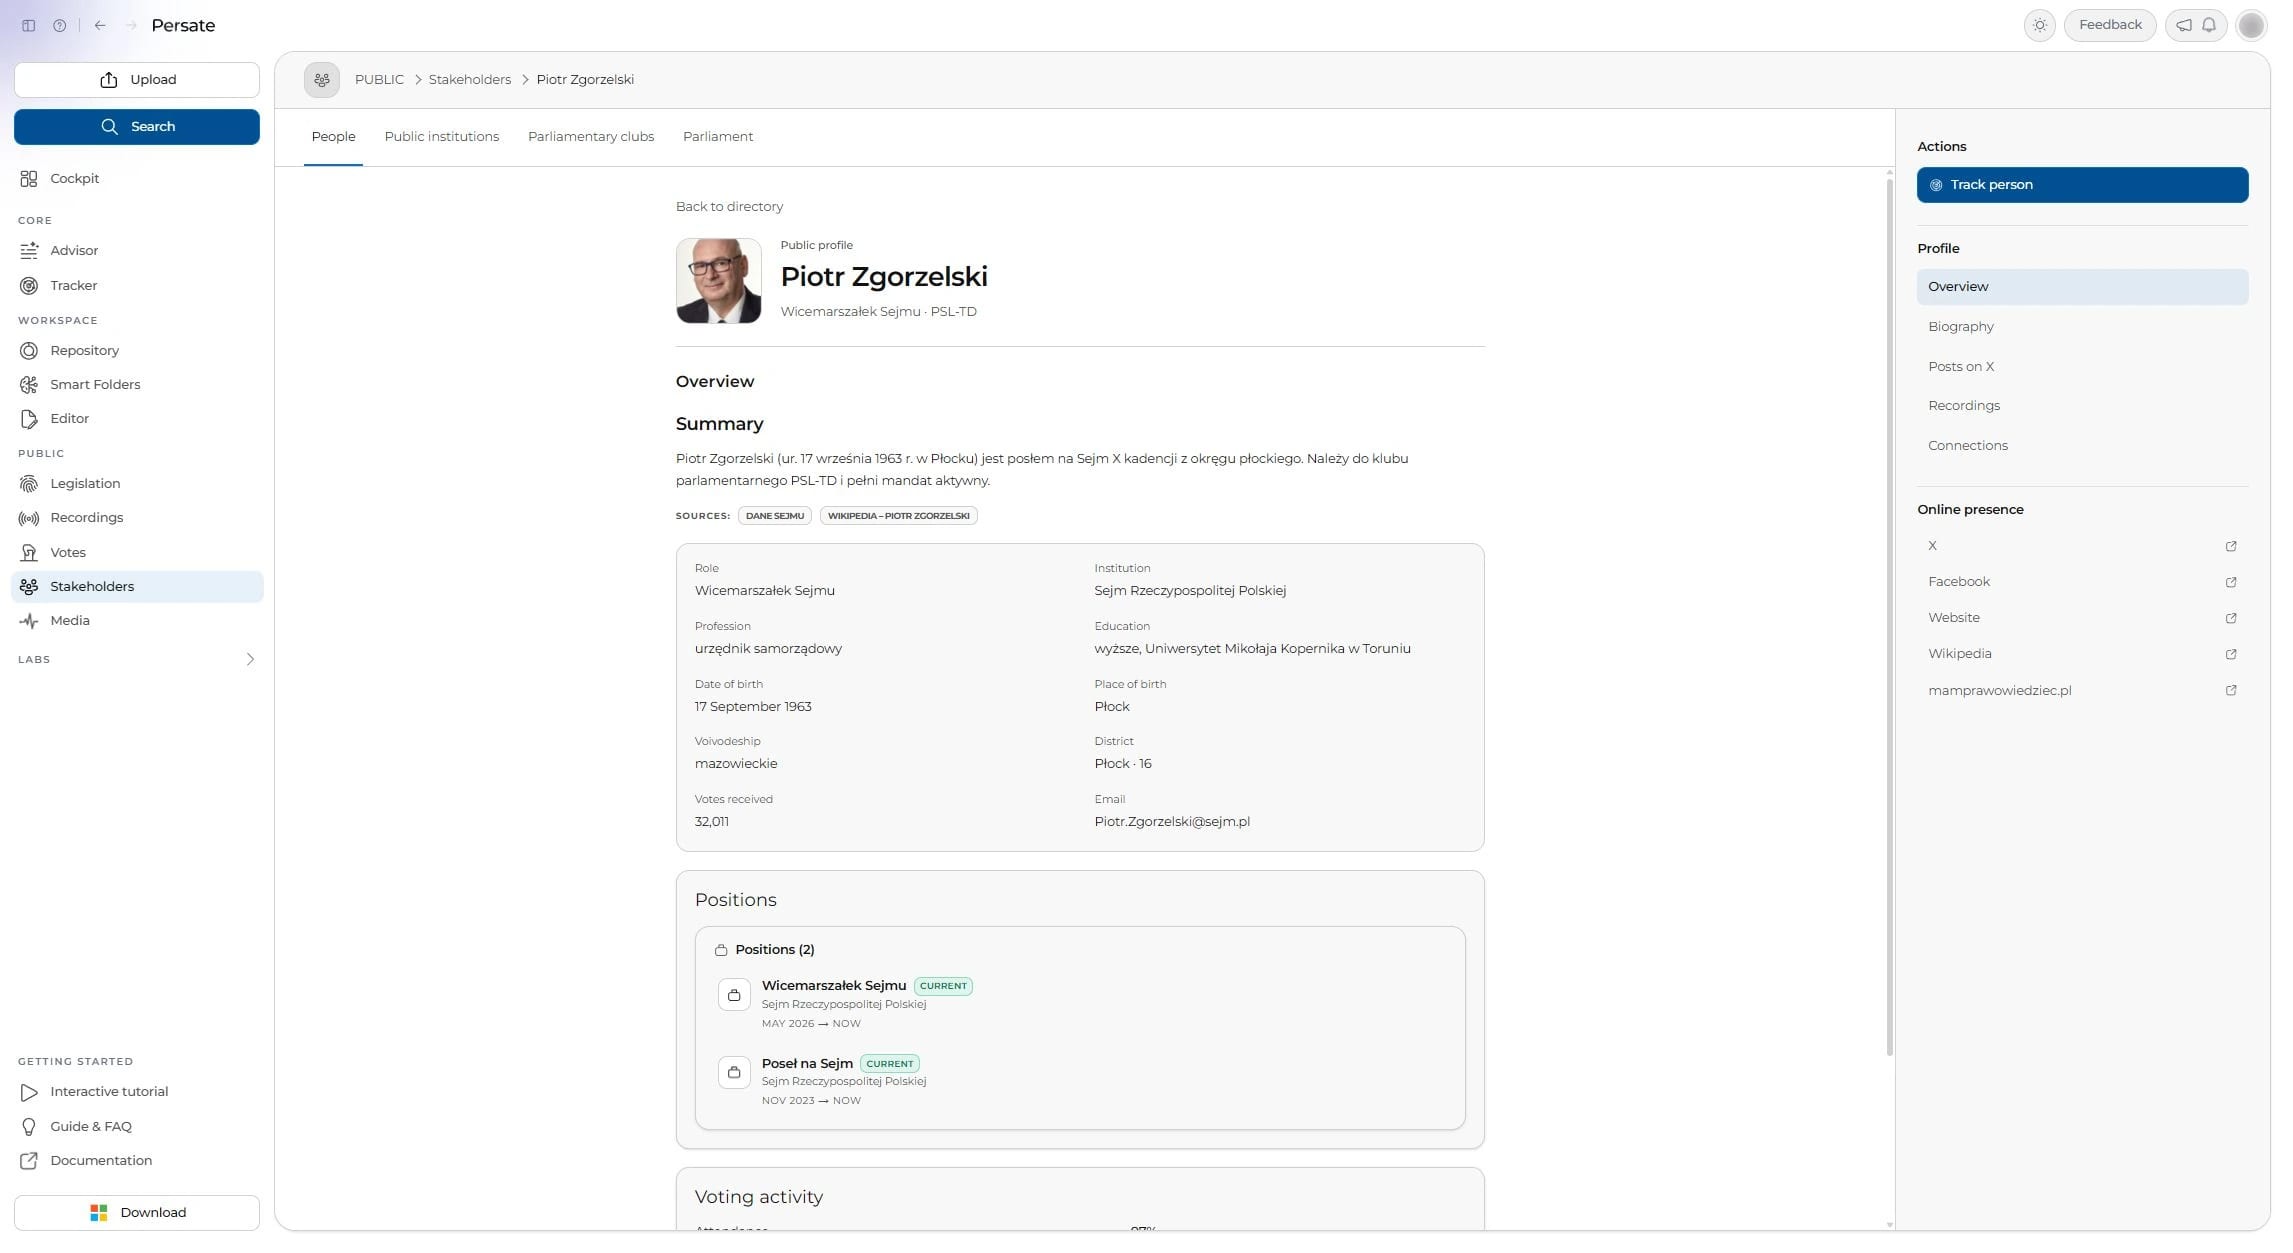Open the Facebook external link

[x=2082, y=582]
